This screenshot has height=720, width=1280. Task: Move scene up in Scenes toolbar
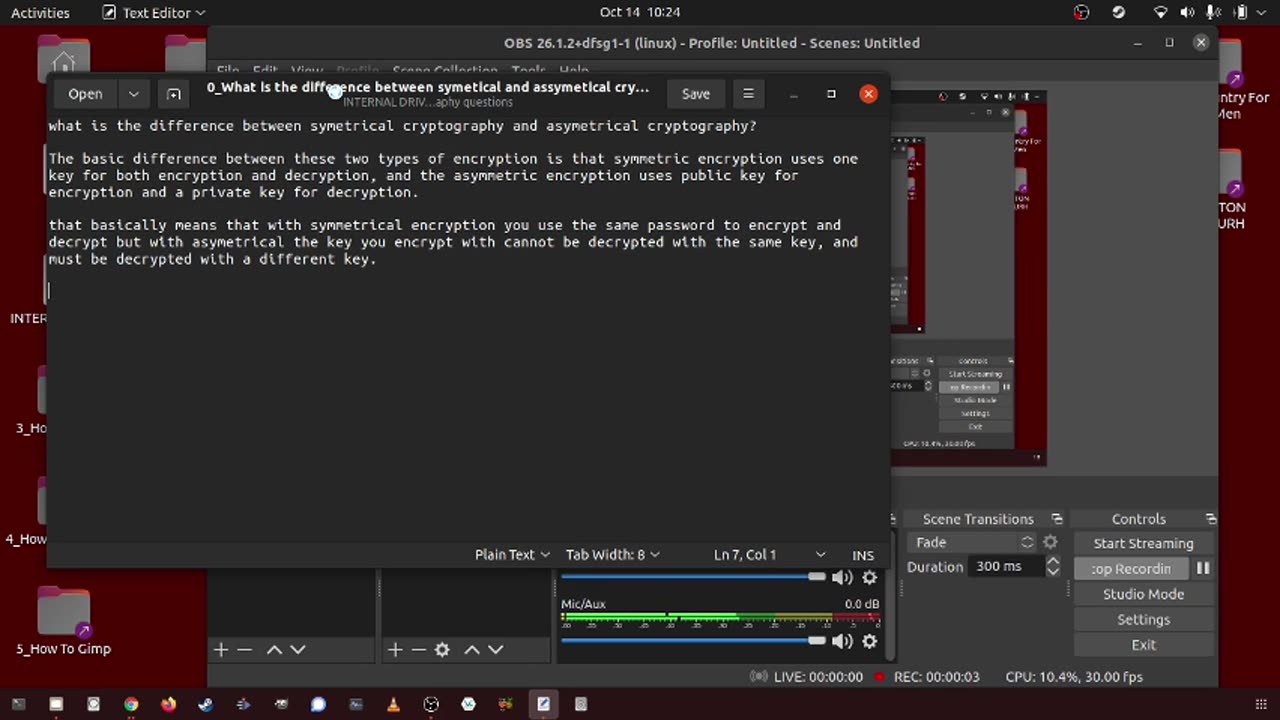(274, 649)
